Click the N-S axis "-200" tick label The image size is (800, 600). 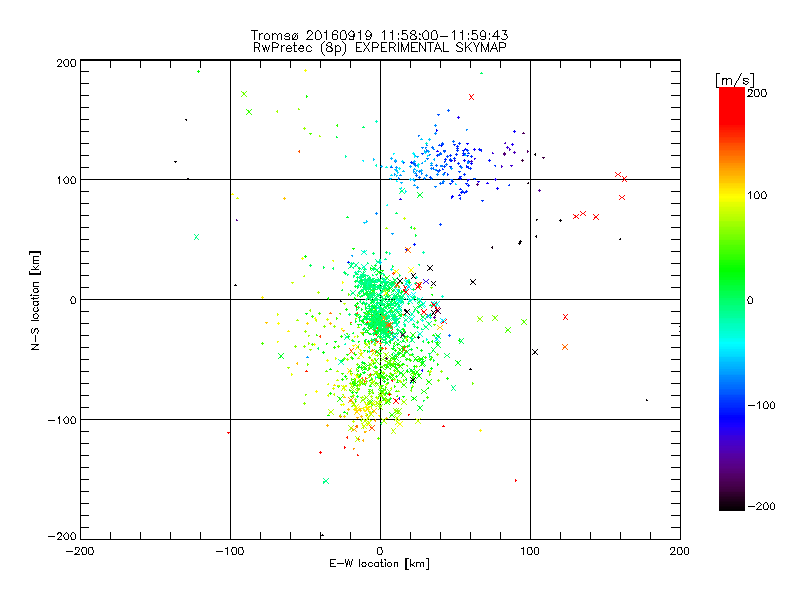coord(62,536)
